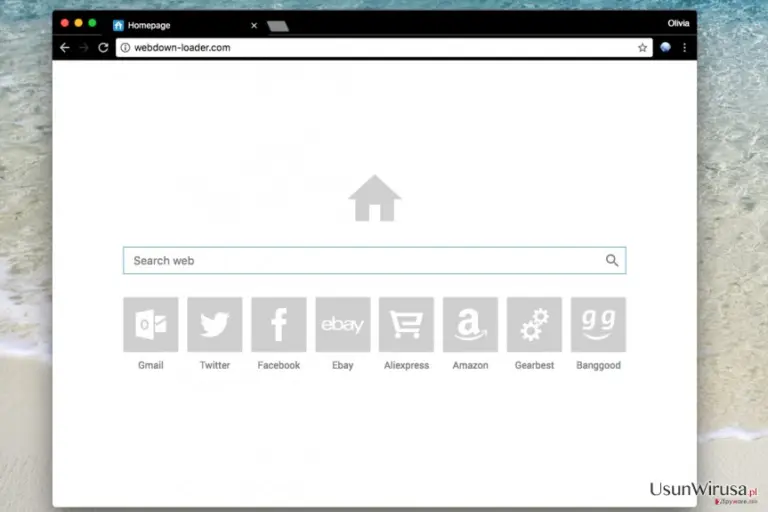Click the Amazon text label

pyautogui.click(x=470, y=365)
